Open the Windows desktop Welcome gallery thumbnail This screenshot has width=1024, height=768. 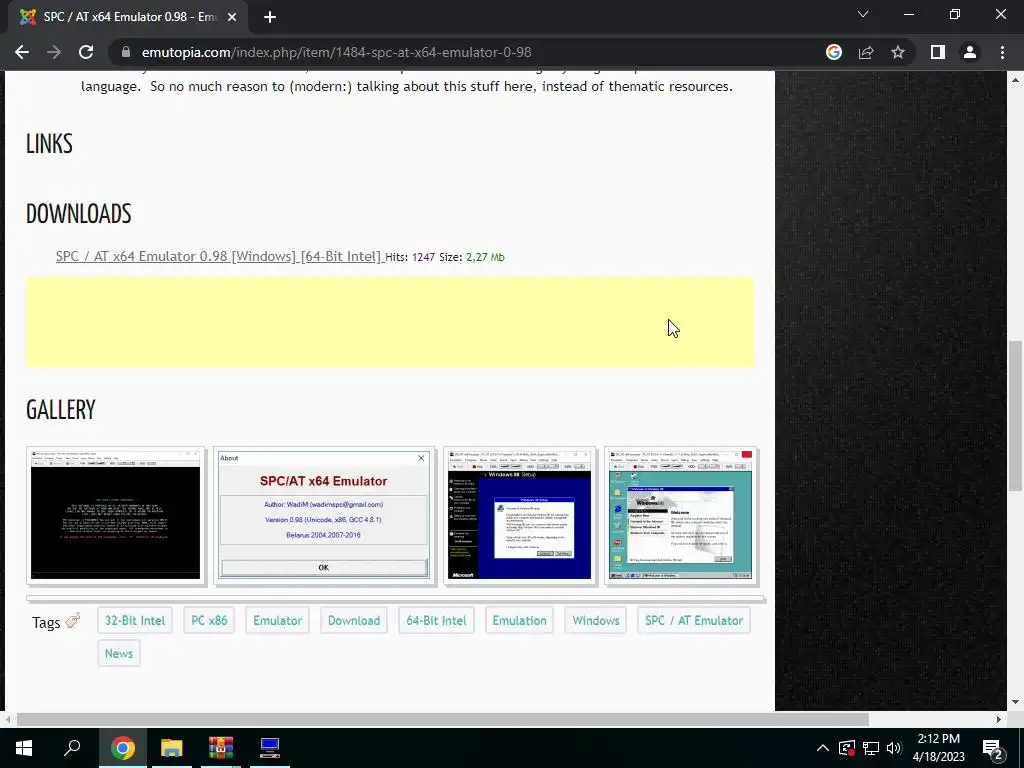[x=680, y=515]
